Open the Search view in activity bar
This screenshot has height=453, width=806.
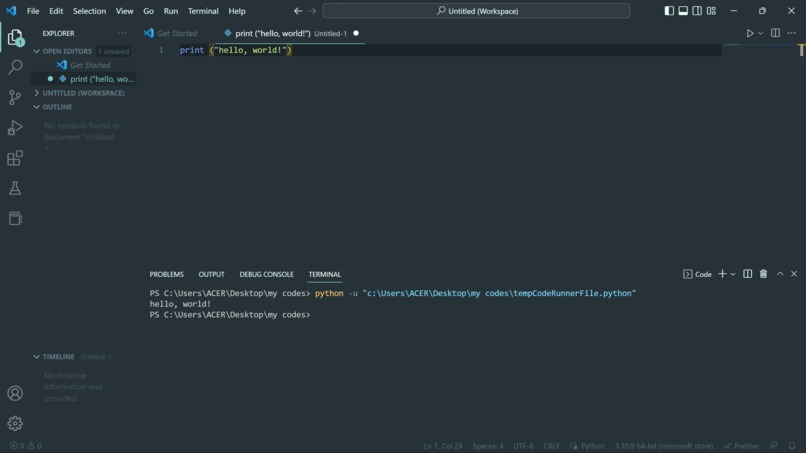coord(15,67)
